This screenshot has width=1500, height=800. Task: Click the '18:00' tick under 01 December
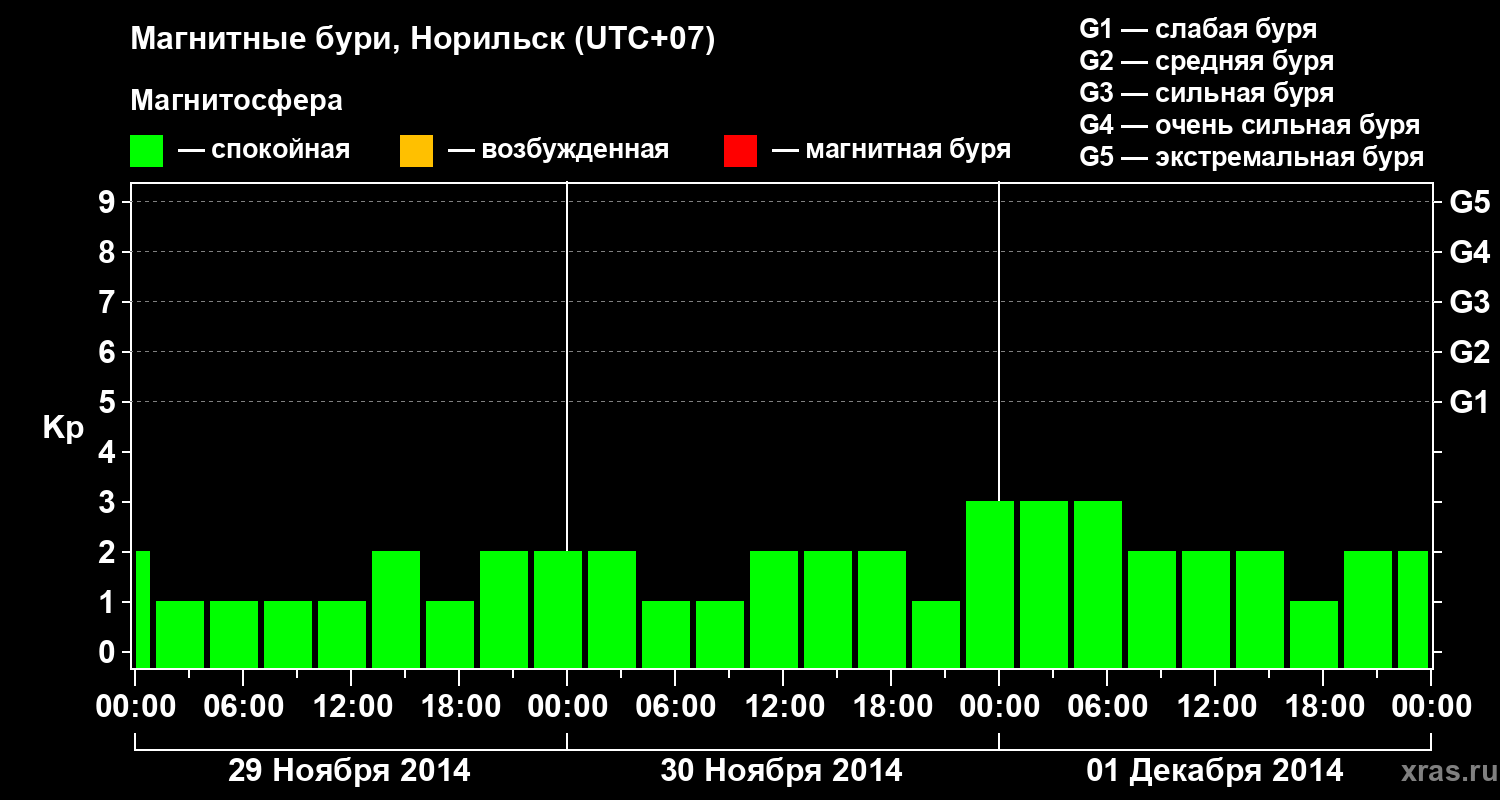[x=1323, y=707]
